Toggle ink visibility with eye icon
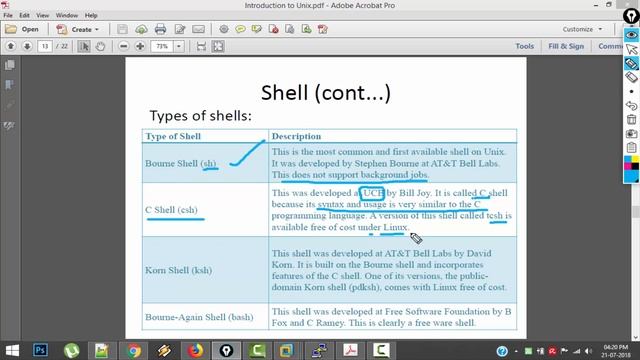 631,35
